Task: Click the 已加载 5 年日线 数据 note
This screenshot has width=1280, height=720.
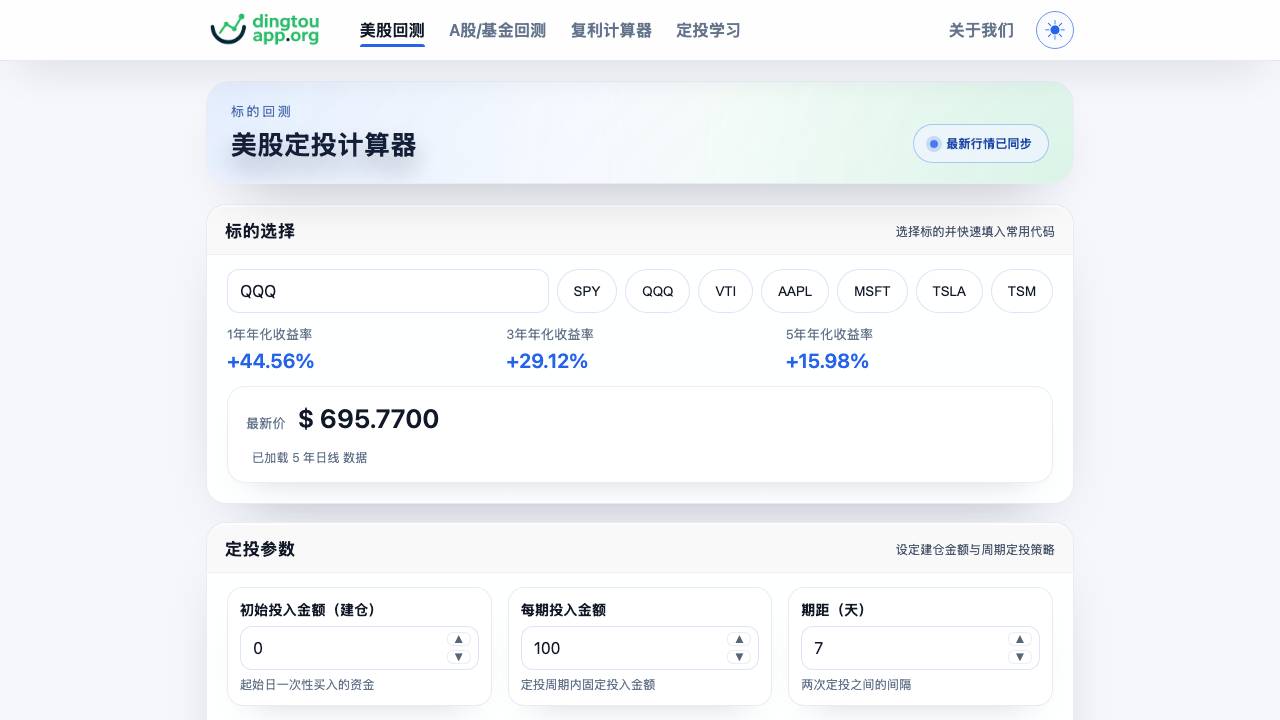Action: click(x=310, y=457)
